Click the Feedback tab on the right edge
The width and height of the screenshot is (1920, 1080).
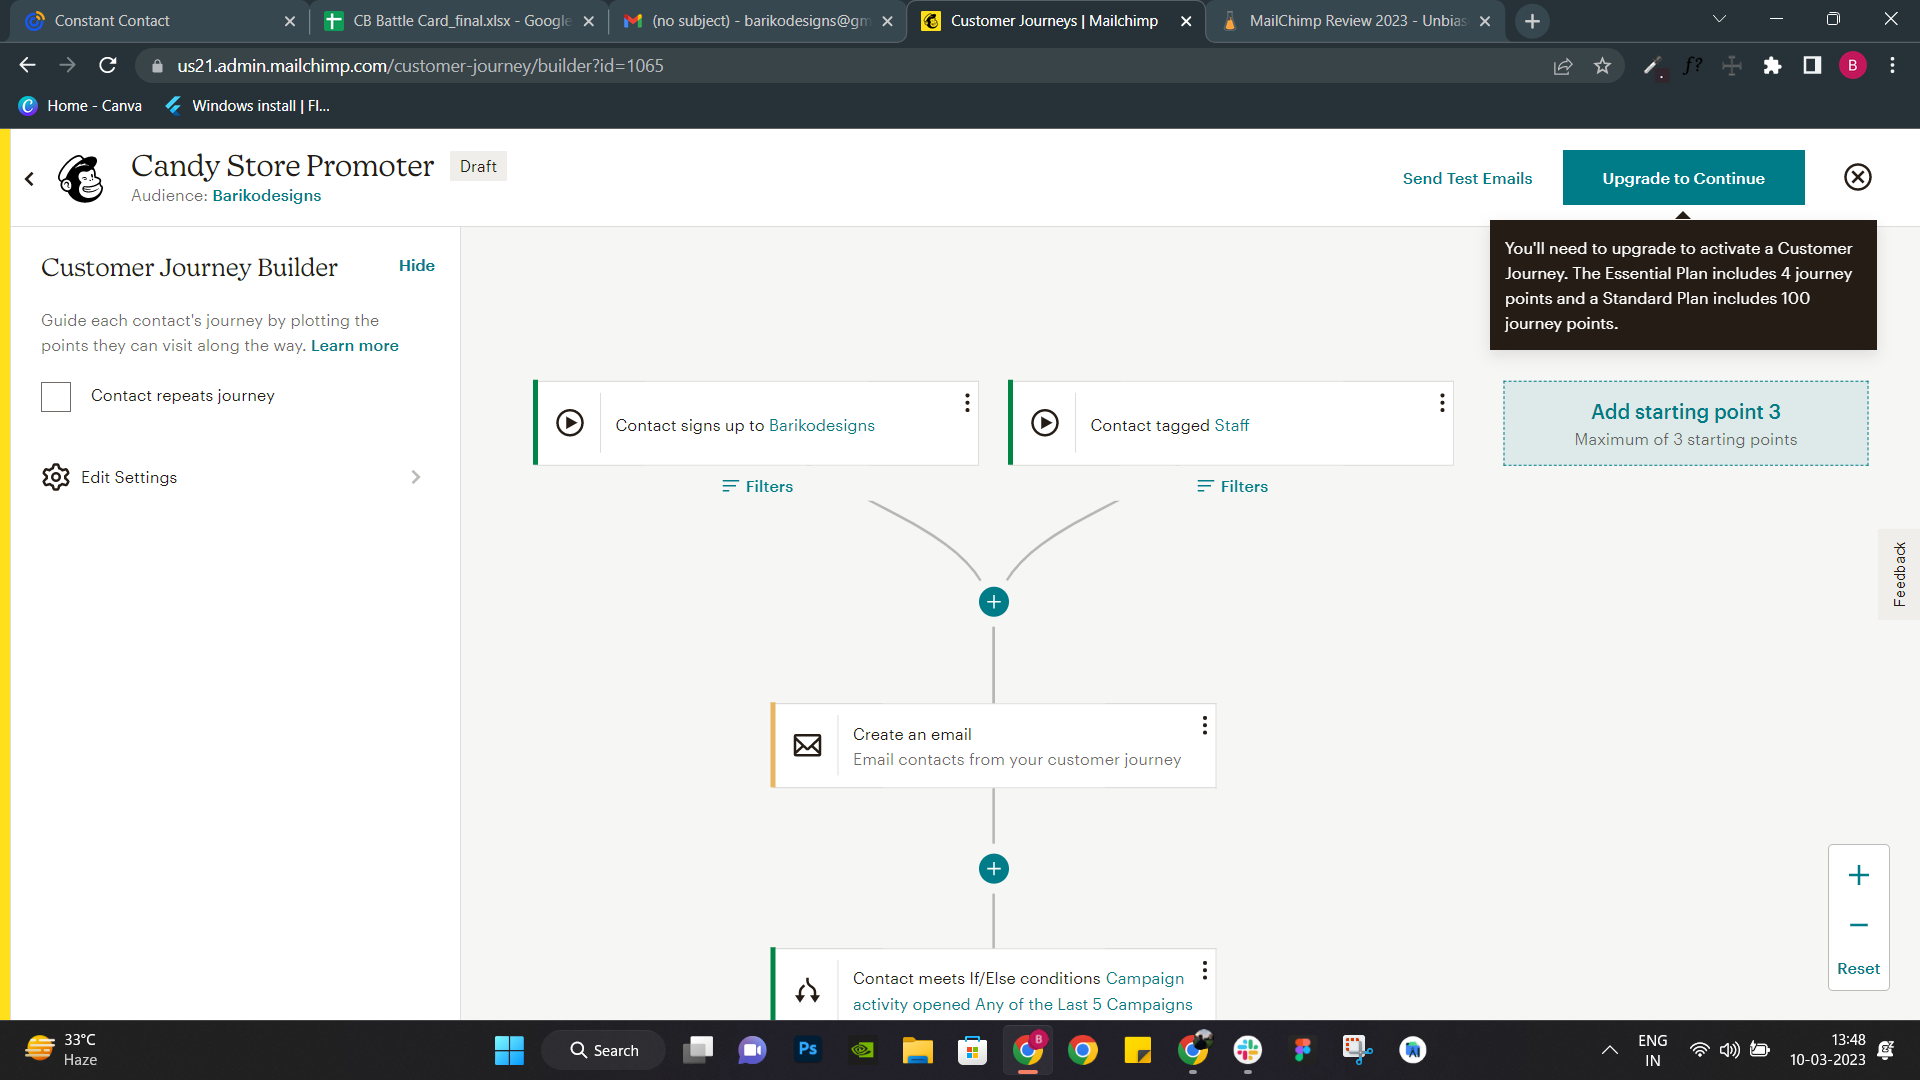[1901, 574]
